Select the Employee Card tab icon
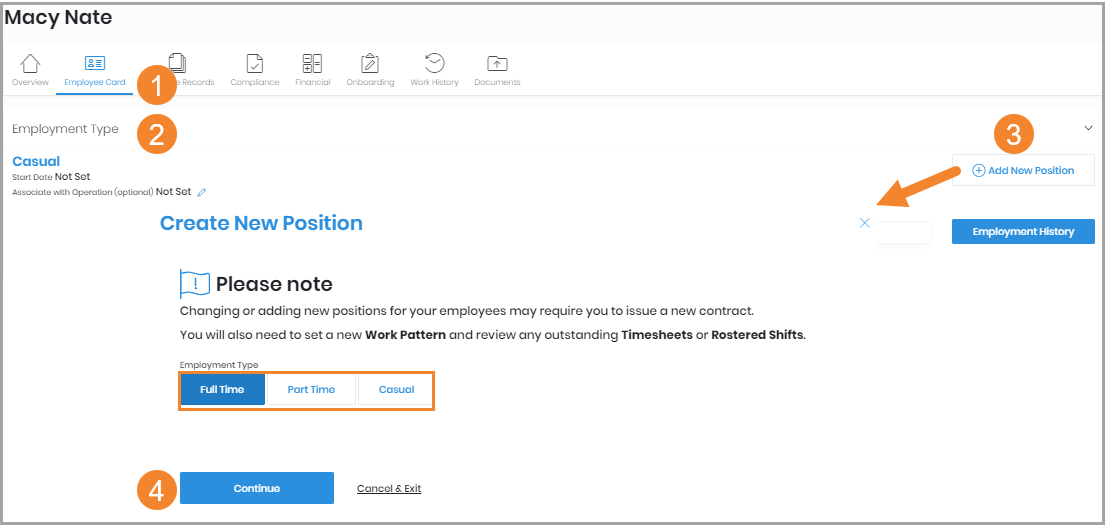The image size is (1105, 525). [x=95, y=64]
